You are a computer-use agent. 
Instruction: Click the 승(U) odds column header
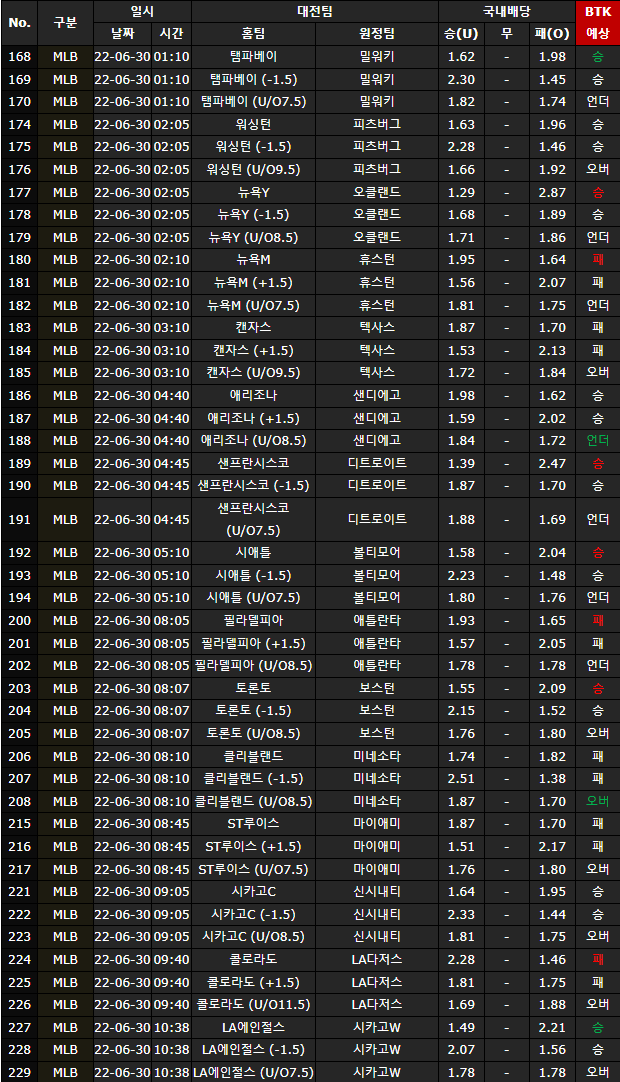461,34
